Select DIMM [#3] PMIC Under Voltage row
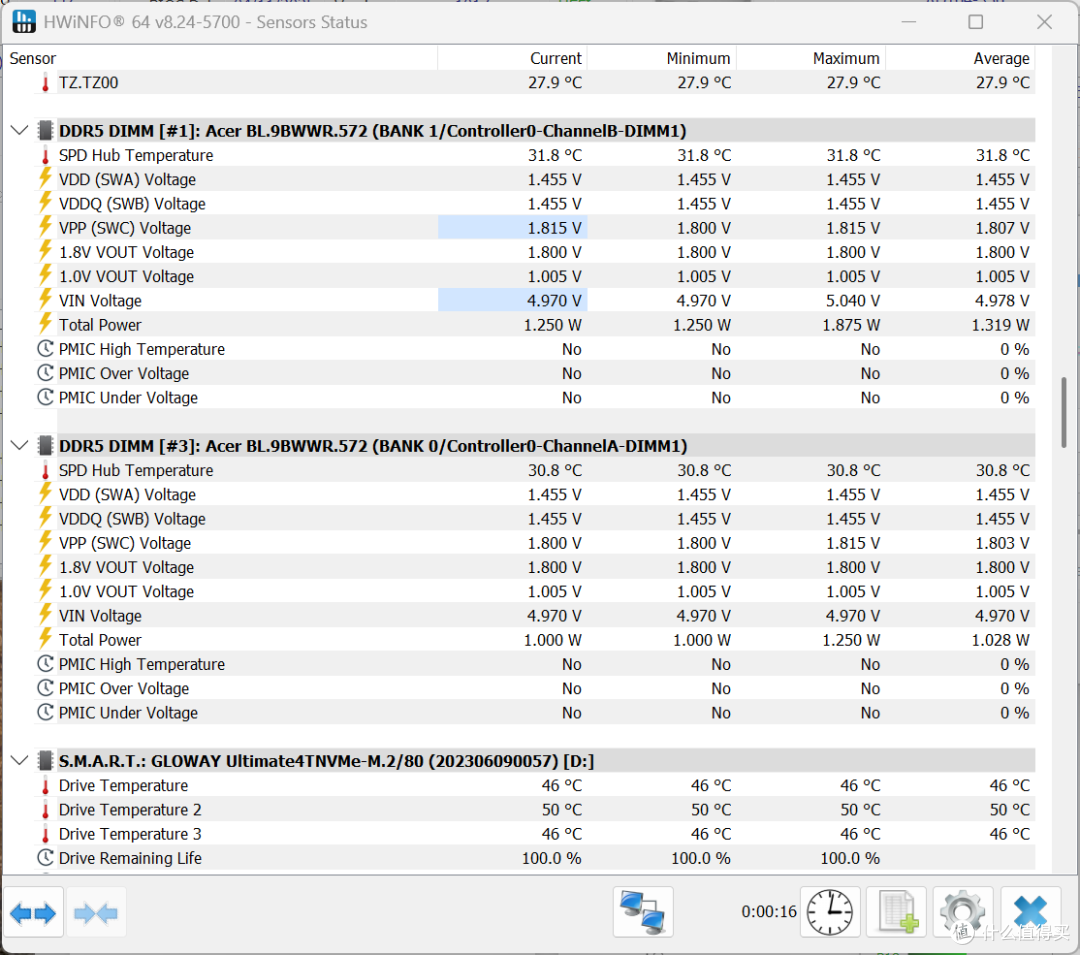 pyautogui.click(x=534, y=713)
